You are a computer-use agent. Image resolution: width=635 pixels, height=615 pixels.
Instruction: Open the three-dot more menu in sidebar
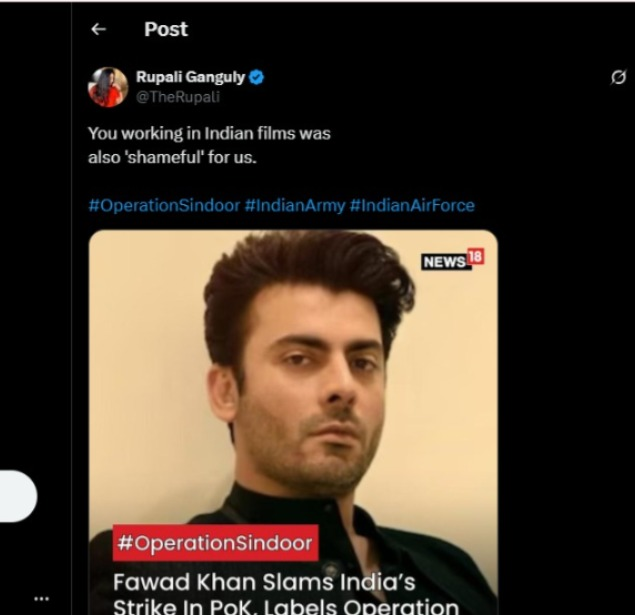point(41,598)
